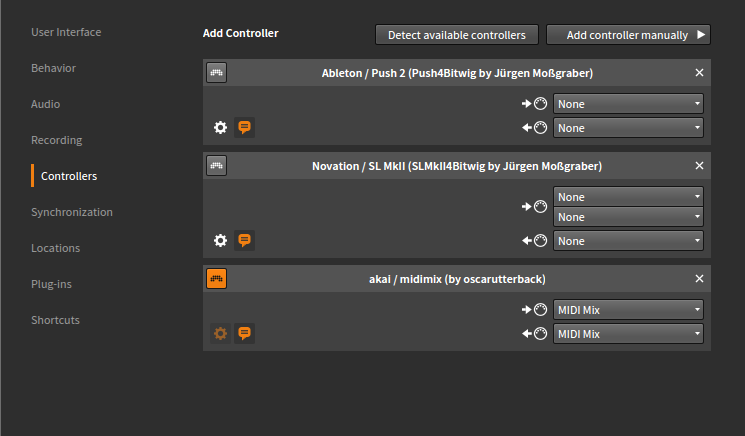
Task: Click the Add Controller heading
Action: click(240, 33)
